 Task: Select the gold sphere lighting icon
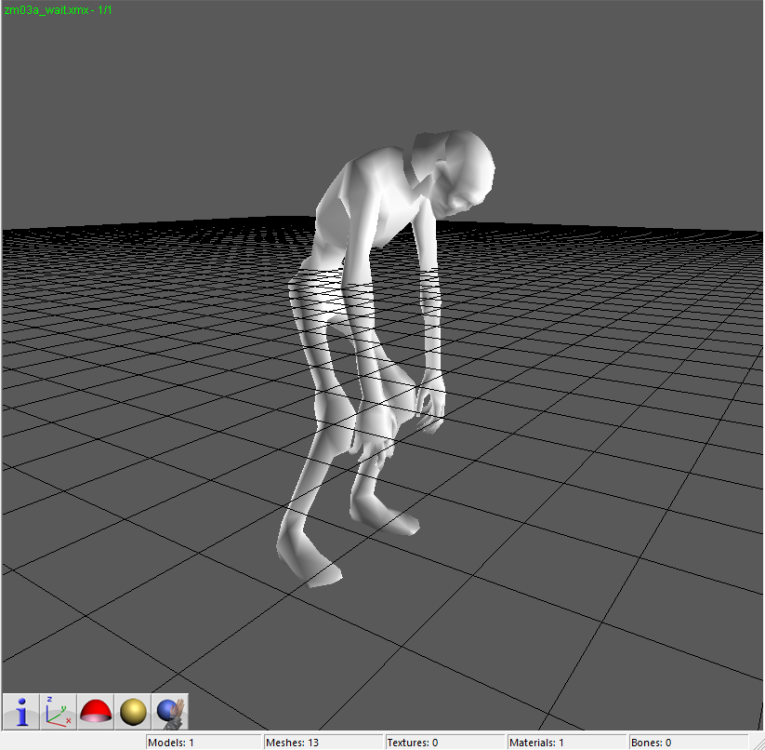[133, 712]
